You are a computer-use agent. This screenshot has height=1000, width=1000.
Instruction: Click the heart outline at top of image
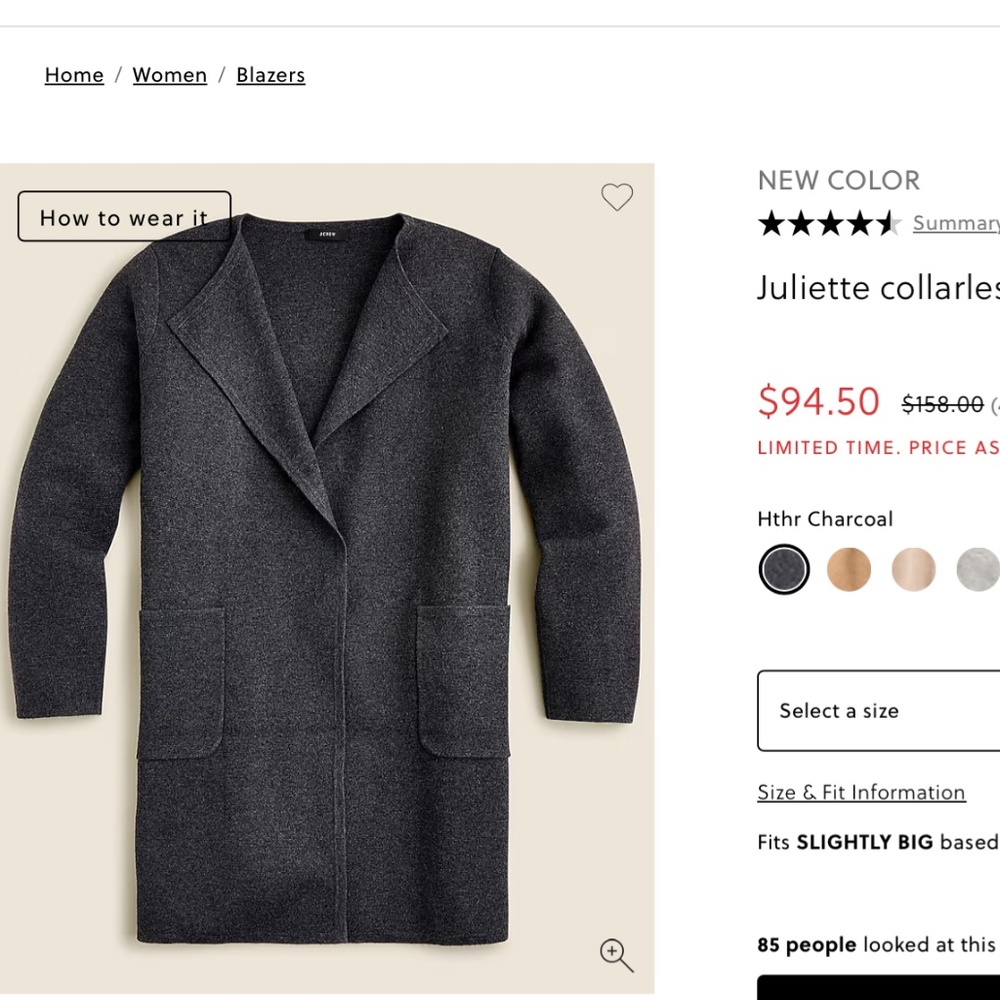[x=617, y=197]
